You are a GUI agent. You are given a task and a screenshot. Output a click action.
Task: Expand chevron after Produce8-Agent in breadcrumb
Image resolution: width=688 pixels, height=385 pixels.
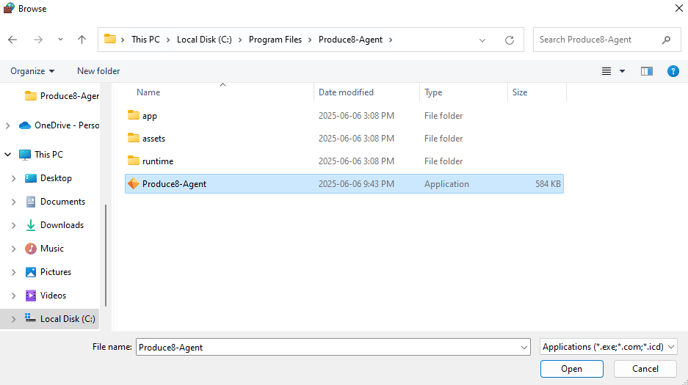click(x=390, y=40)
